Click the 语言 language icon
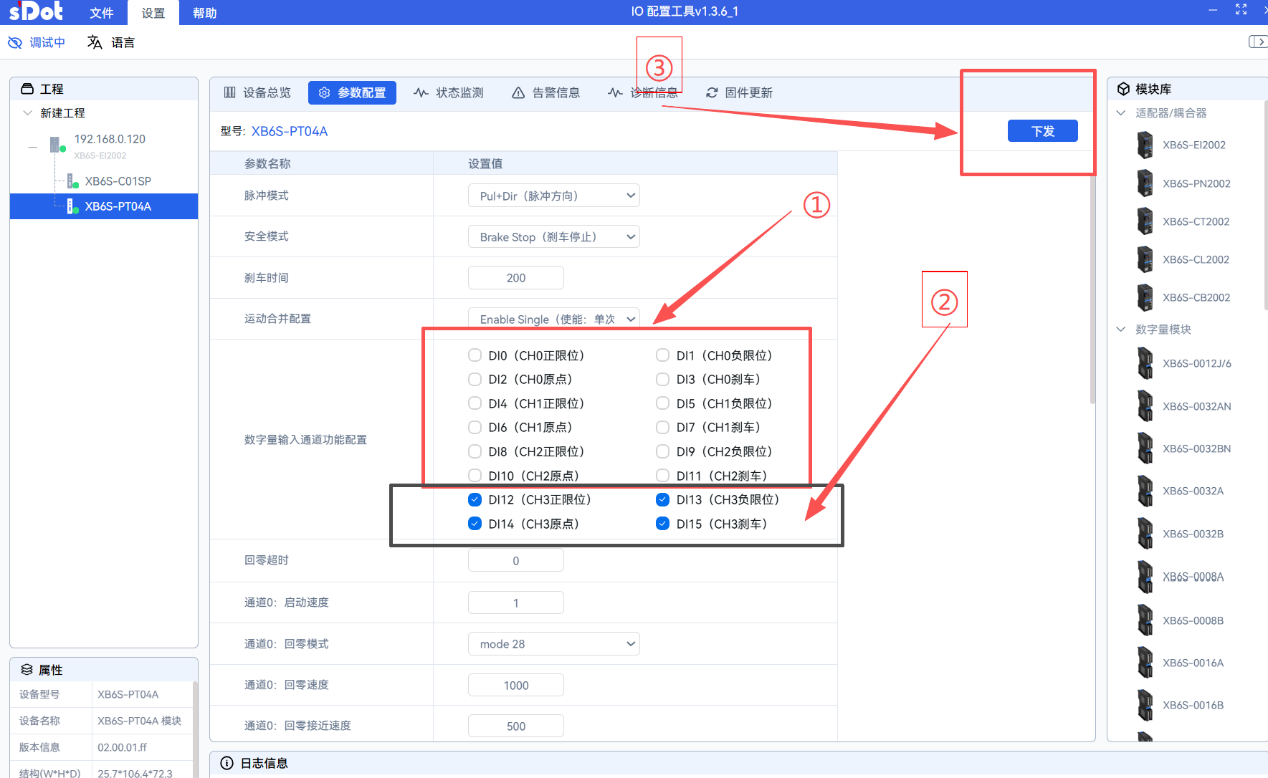 [95, 43]
